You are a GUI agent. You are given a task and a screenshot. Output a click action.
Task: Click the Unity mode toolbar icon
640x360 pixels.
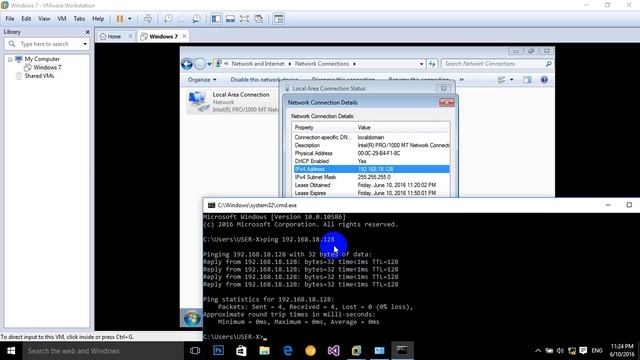point(258,19)
